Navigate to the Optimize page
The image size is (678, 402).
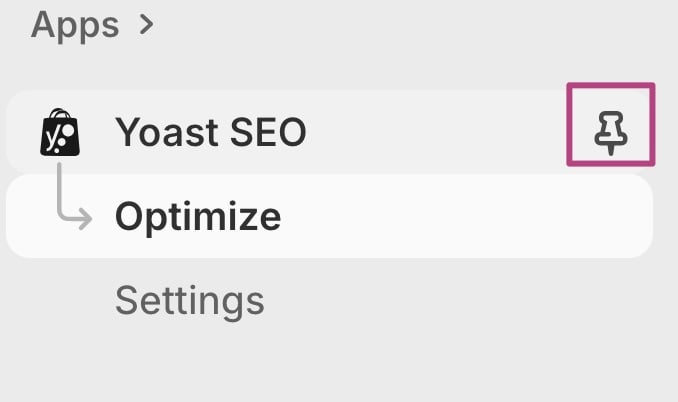198,216
